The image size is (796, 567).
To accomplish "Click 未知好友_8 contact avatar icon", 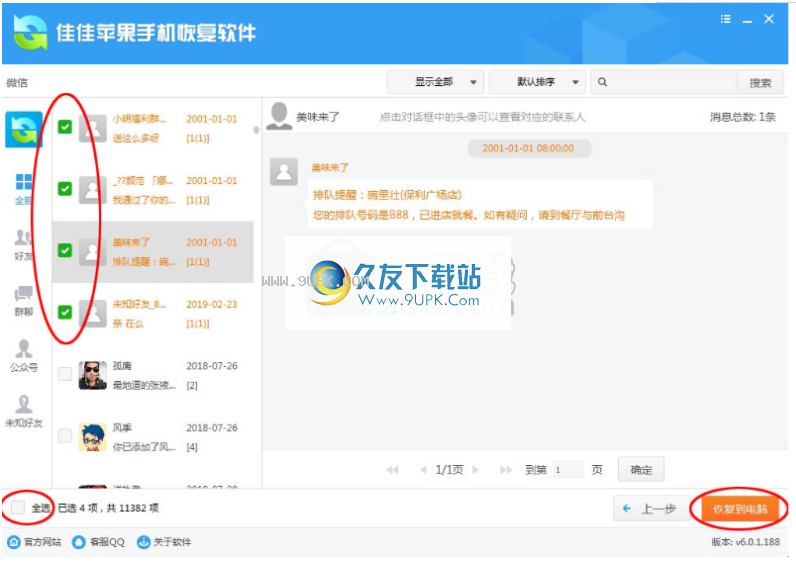I will [x=92, y=314].
